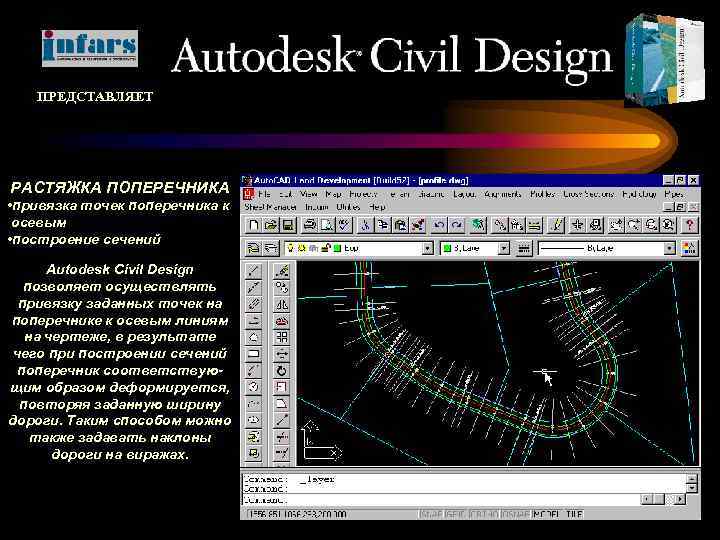Viewport: 720px width, 540px height.
Task: Open the Linetype button icon
Action: coord(523,248)
